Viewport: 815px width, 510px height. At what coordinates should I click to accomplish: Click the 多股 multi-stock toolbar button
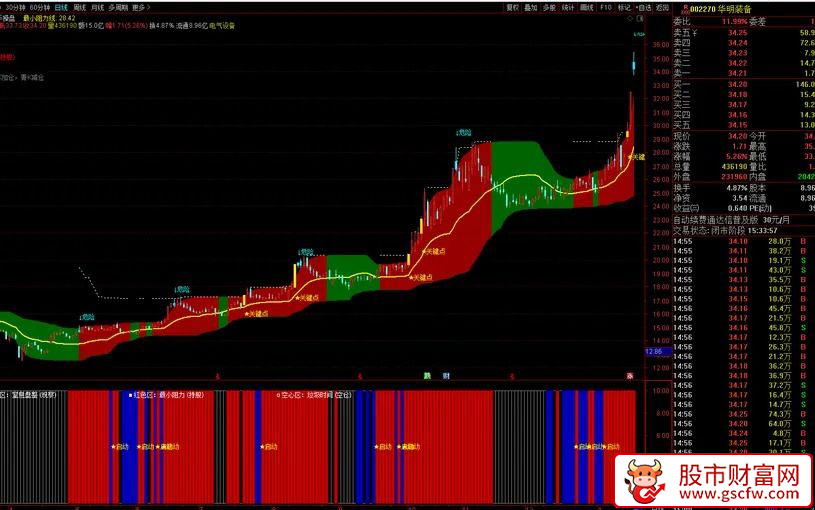pos(549,8)
